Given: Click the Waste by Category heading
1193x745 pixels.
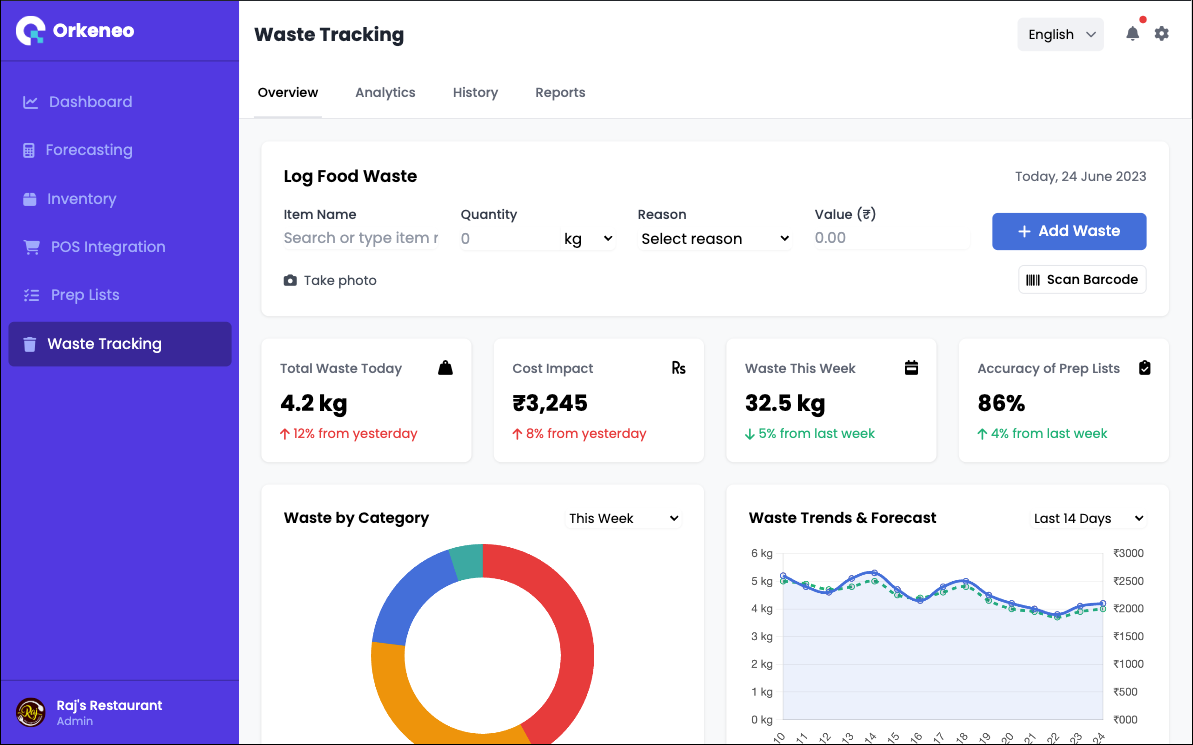Looking at the screenshot, I should (x=356, y=518).
